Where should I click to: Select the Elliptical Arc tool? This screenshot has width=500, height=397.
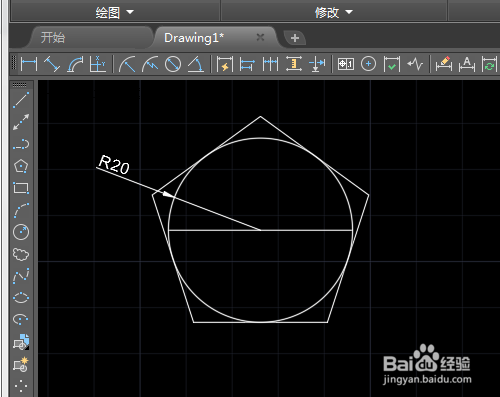coord(21,319)
